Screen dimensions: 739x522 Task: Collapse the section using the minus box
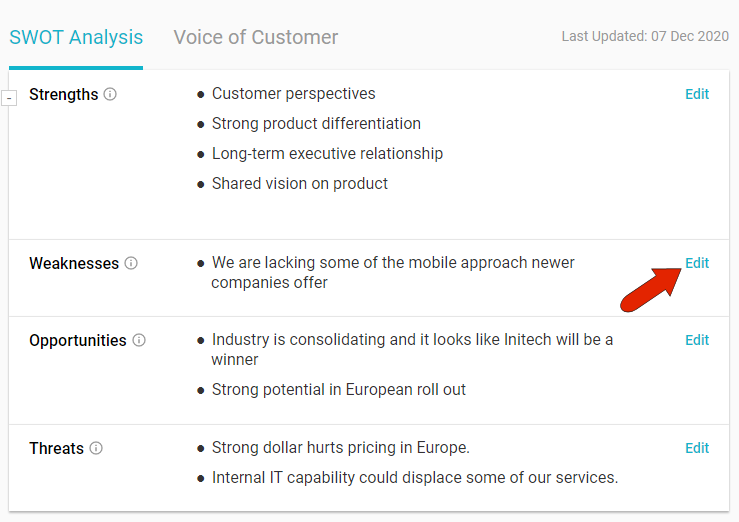click(x=10, y=98)
